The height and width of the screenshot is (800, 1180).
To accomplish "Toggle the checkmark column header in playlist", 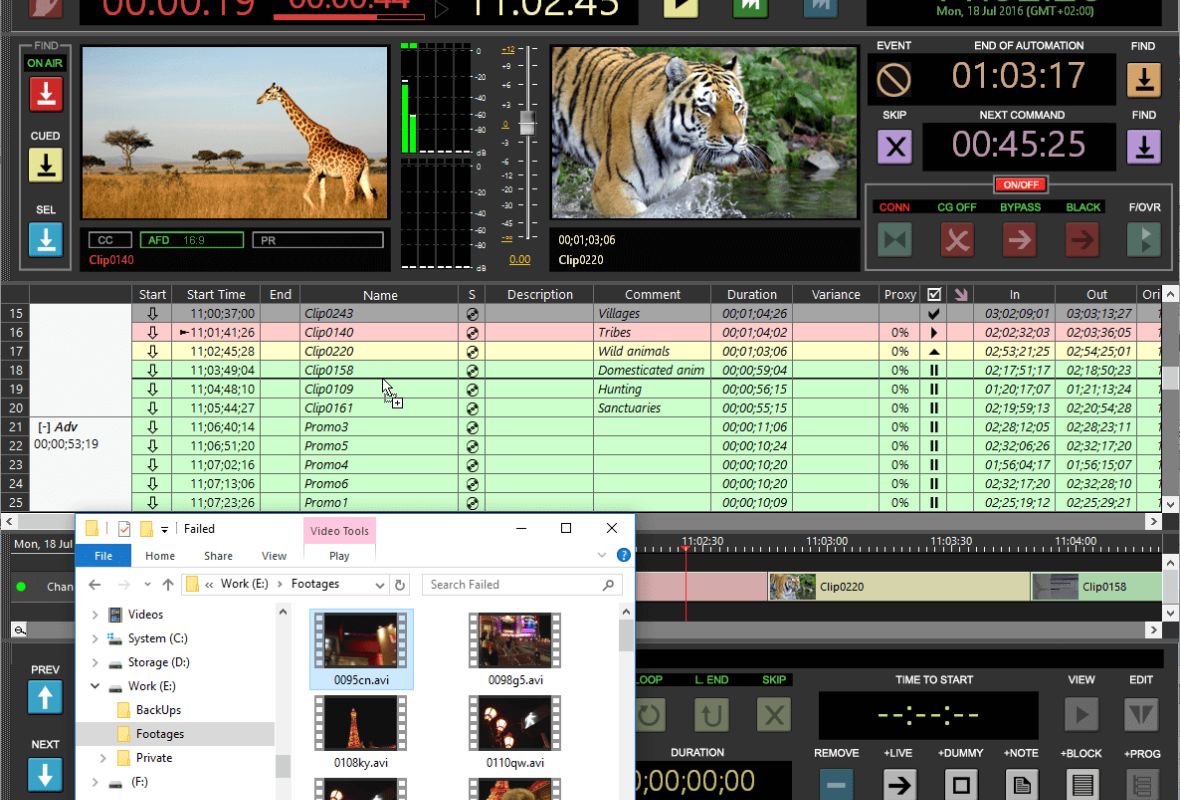I will click(x=934, y=294).
